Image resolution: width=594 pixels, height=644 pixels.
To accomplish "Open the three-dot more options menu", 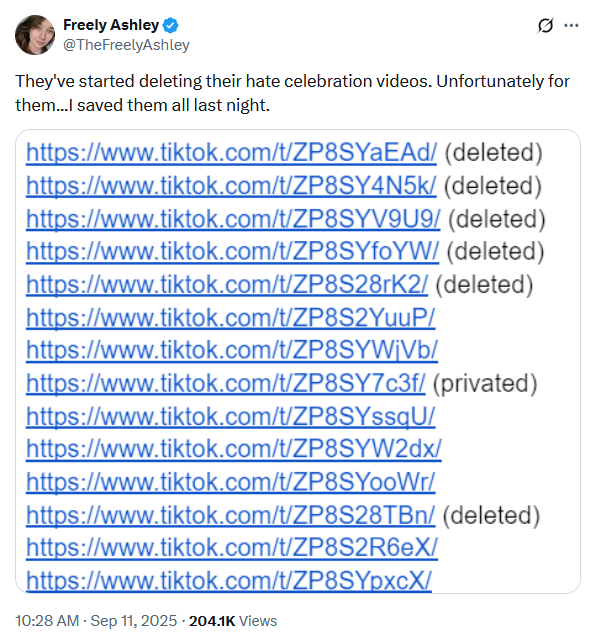I will 571,25.
